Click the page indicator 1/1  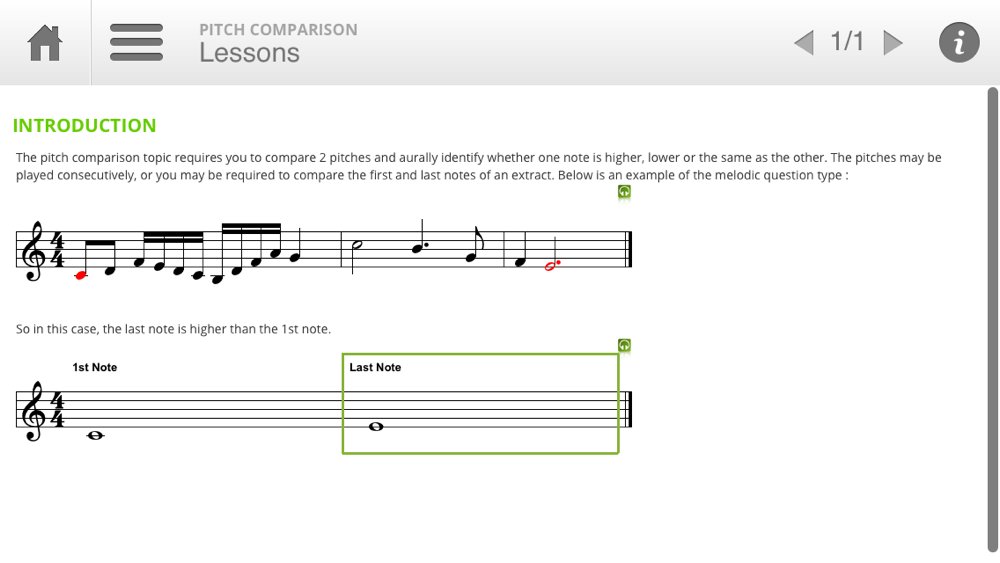coord(847,41)
